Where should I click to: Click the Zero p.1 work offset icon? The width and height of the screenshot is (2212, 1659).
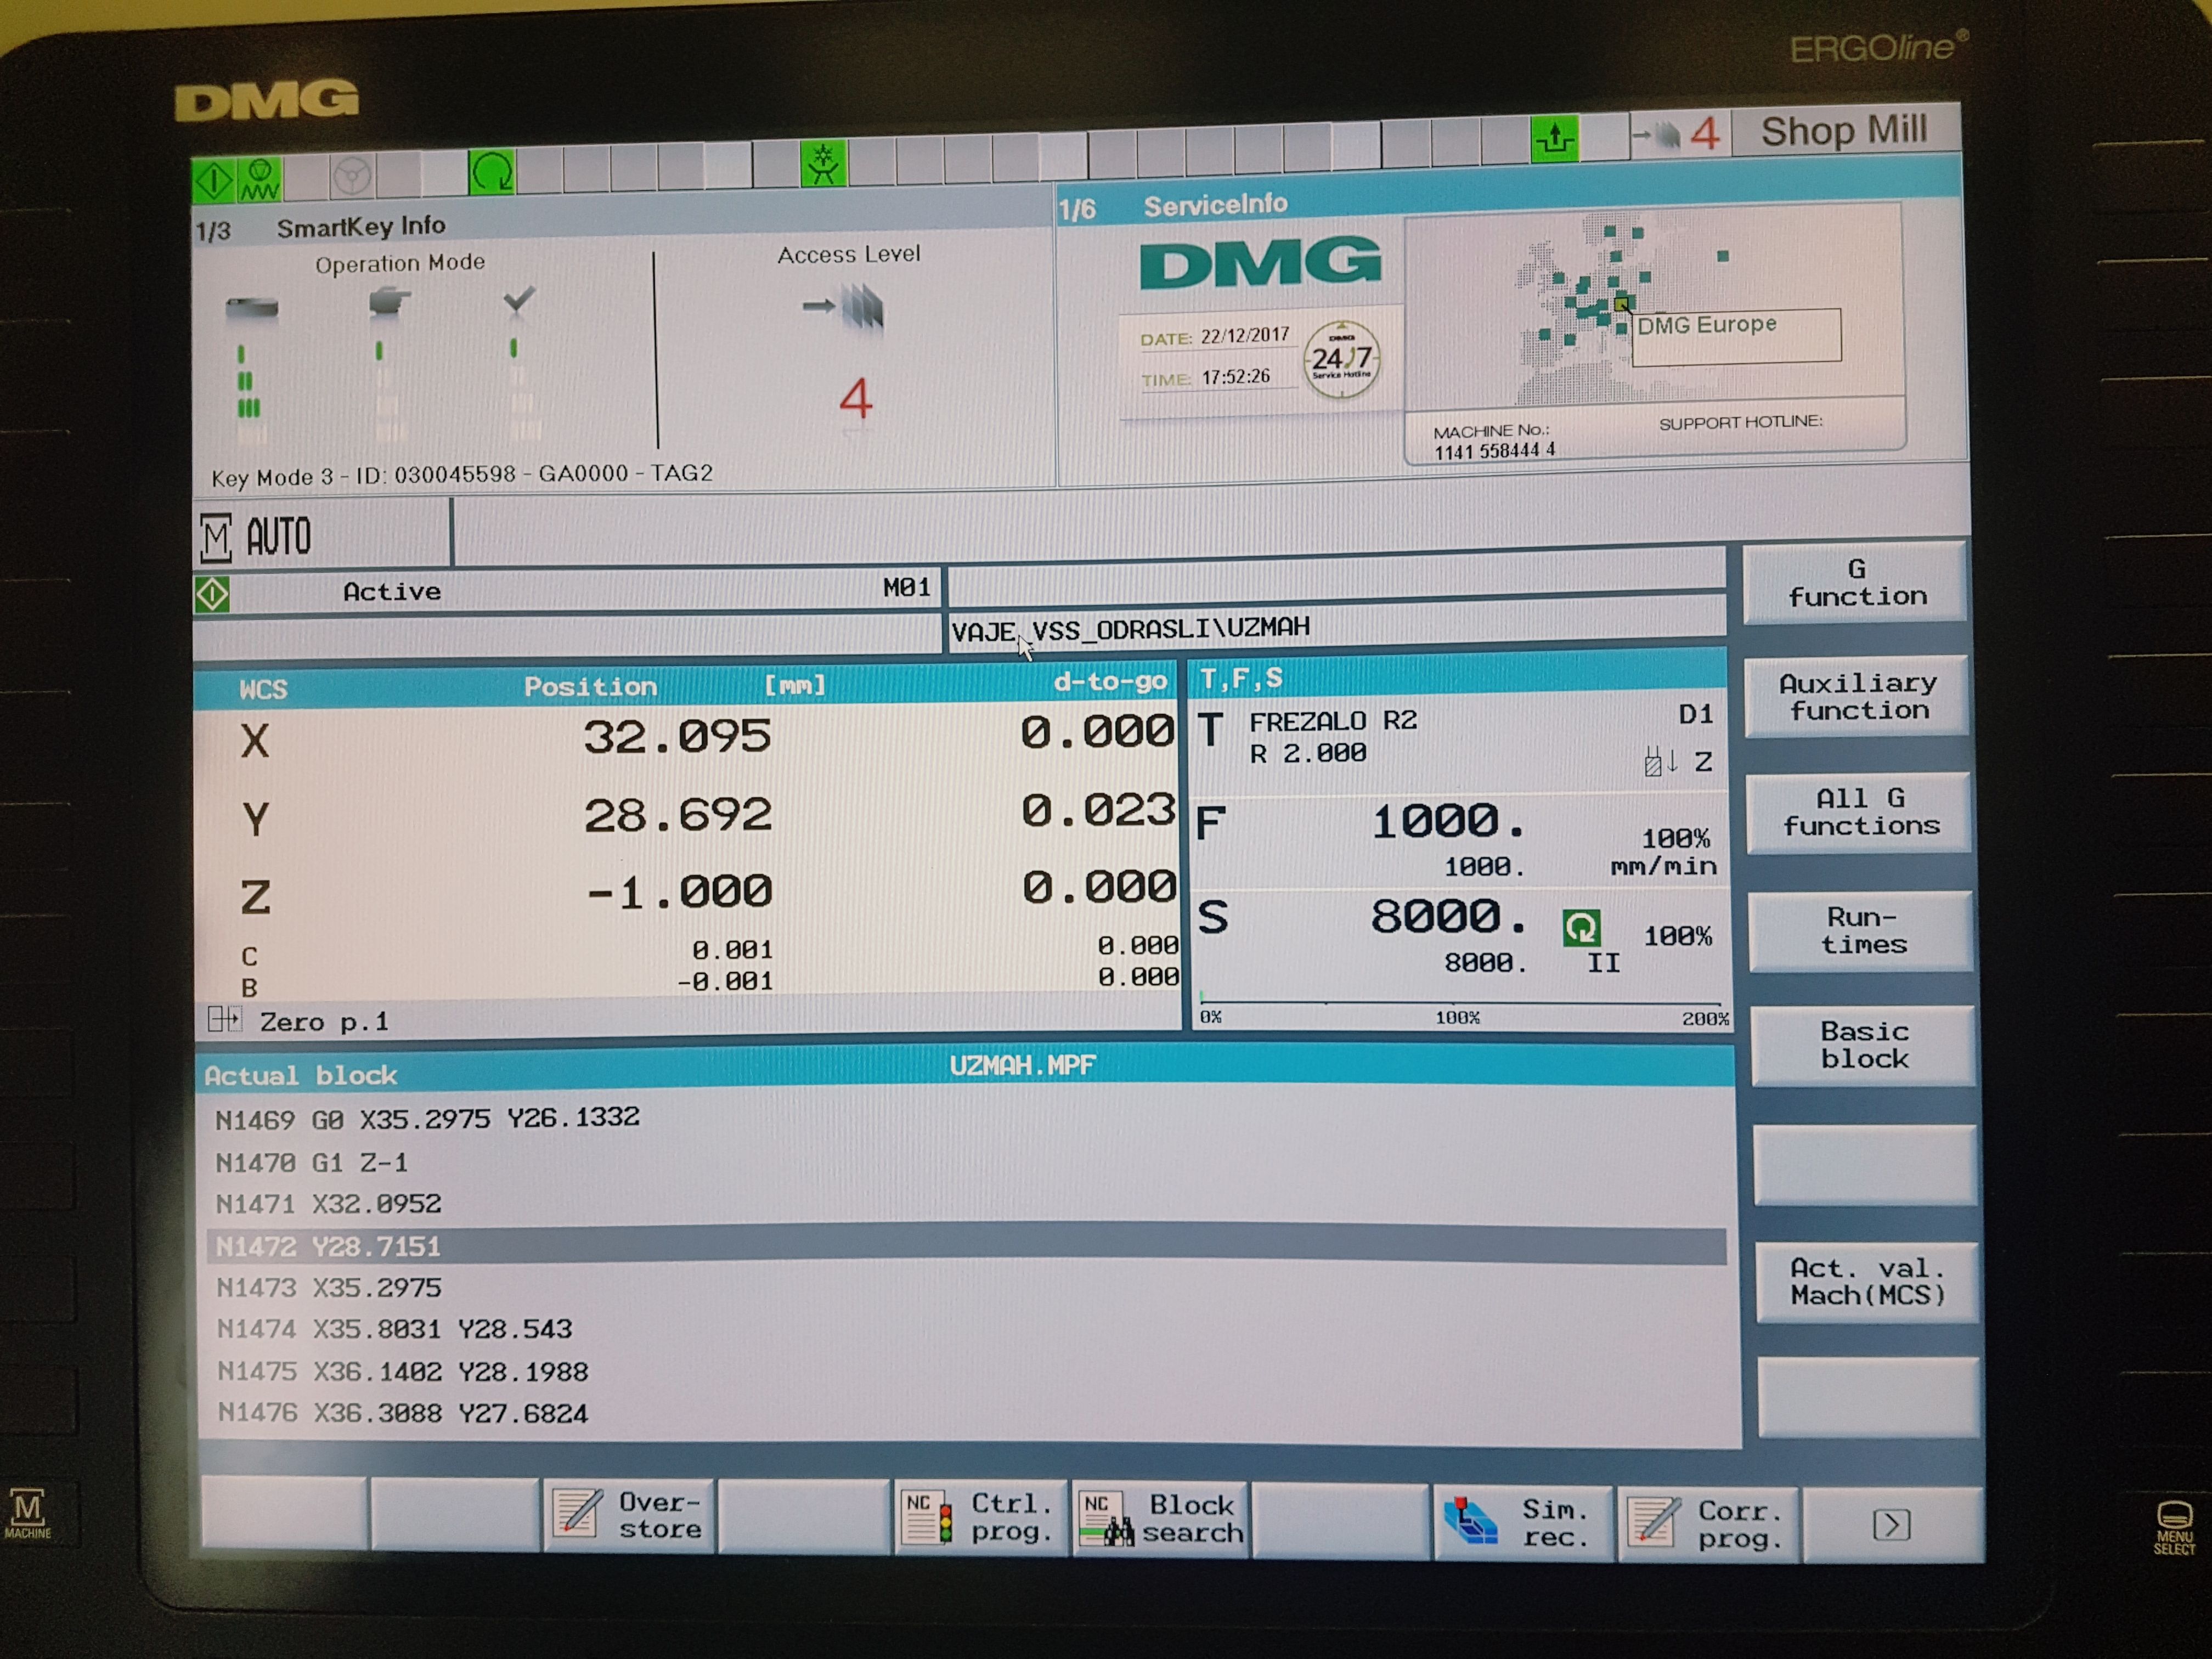pos(224,1020)
